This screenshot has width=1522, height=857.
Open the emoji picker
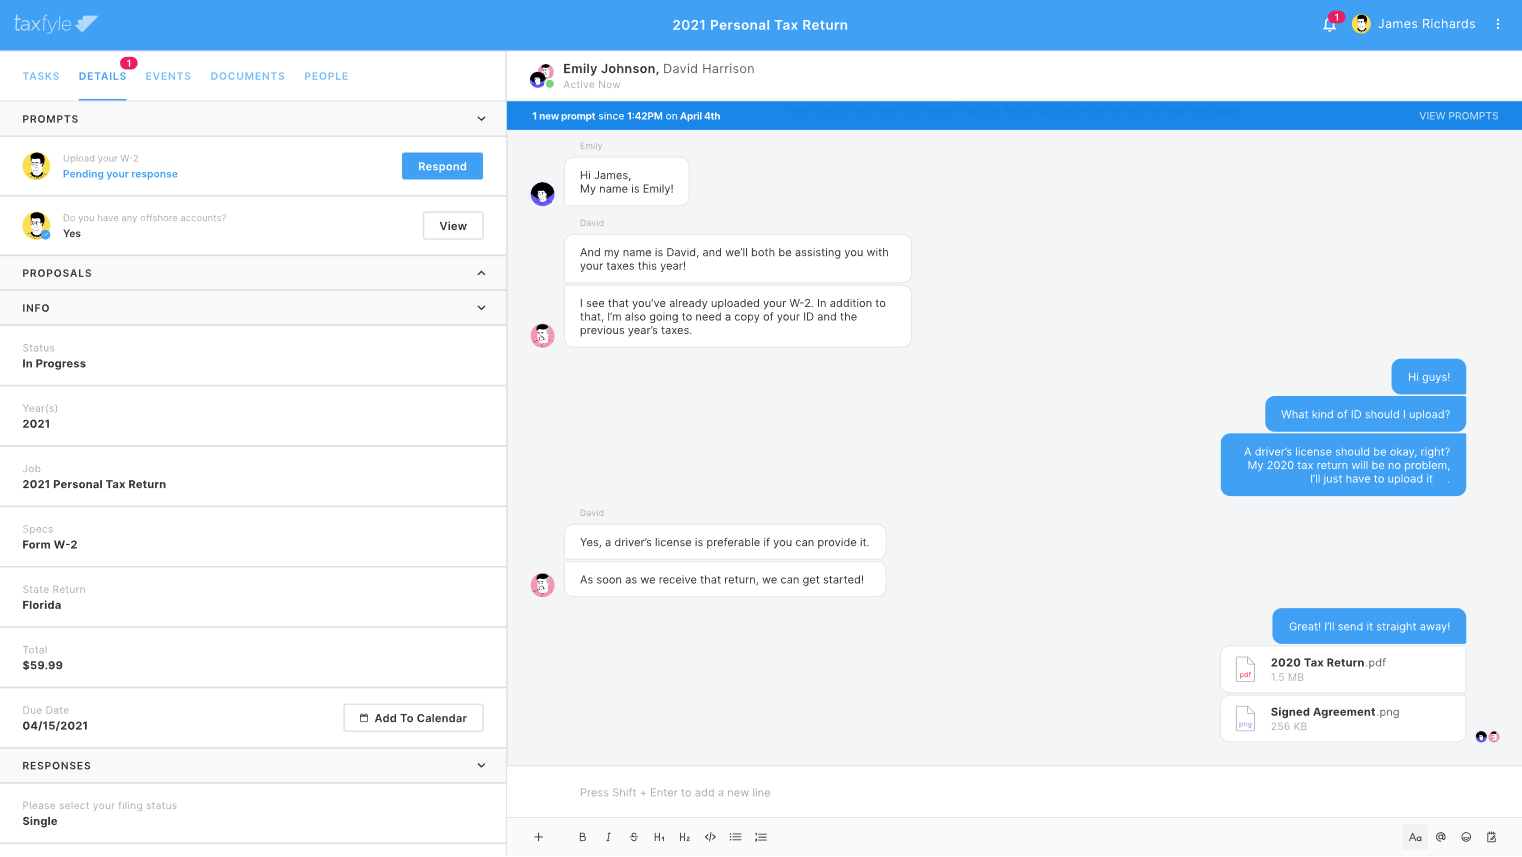(x=1466, y=837)
